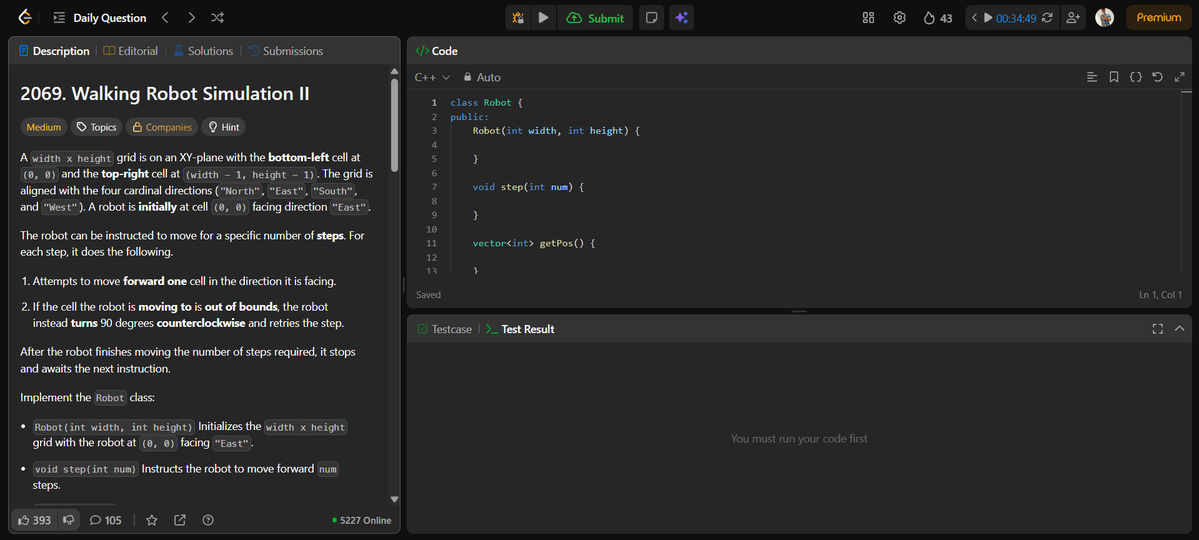Click the description scrollbar down arrow
1199x540 pixels.
pos(395,499)
